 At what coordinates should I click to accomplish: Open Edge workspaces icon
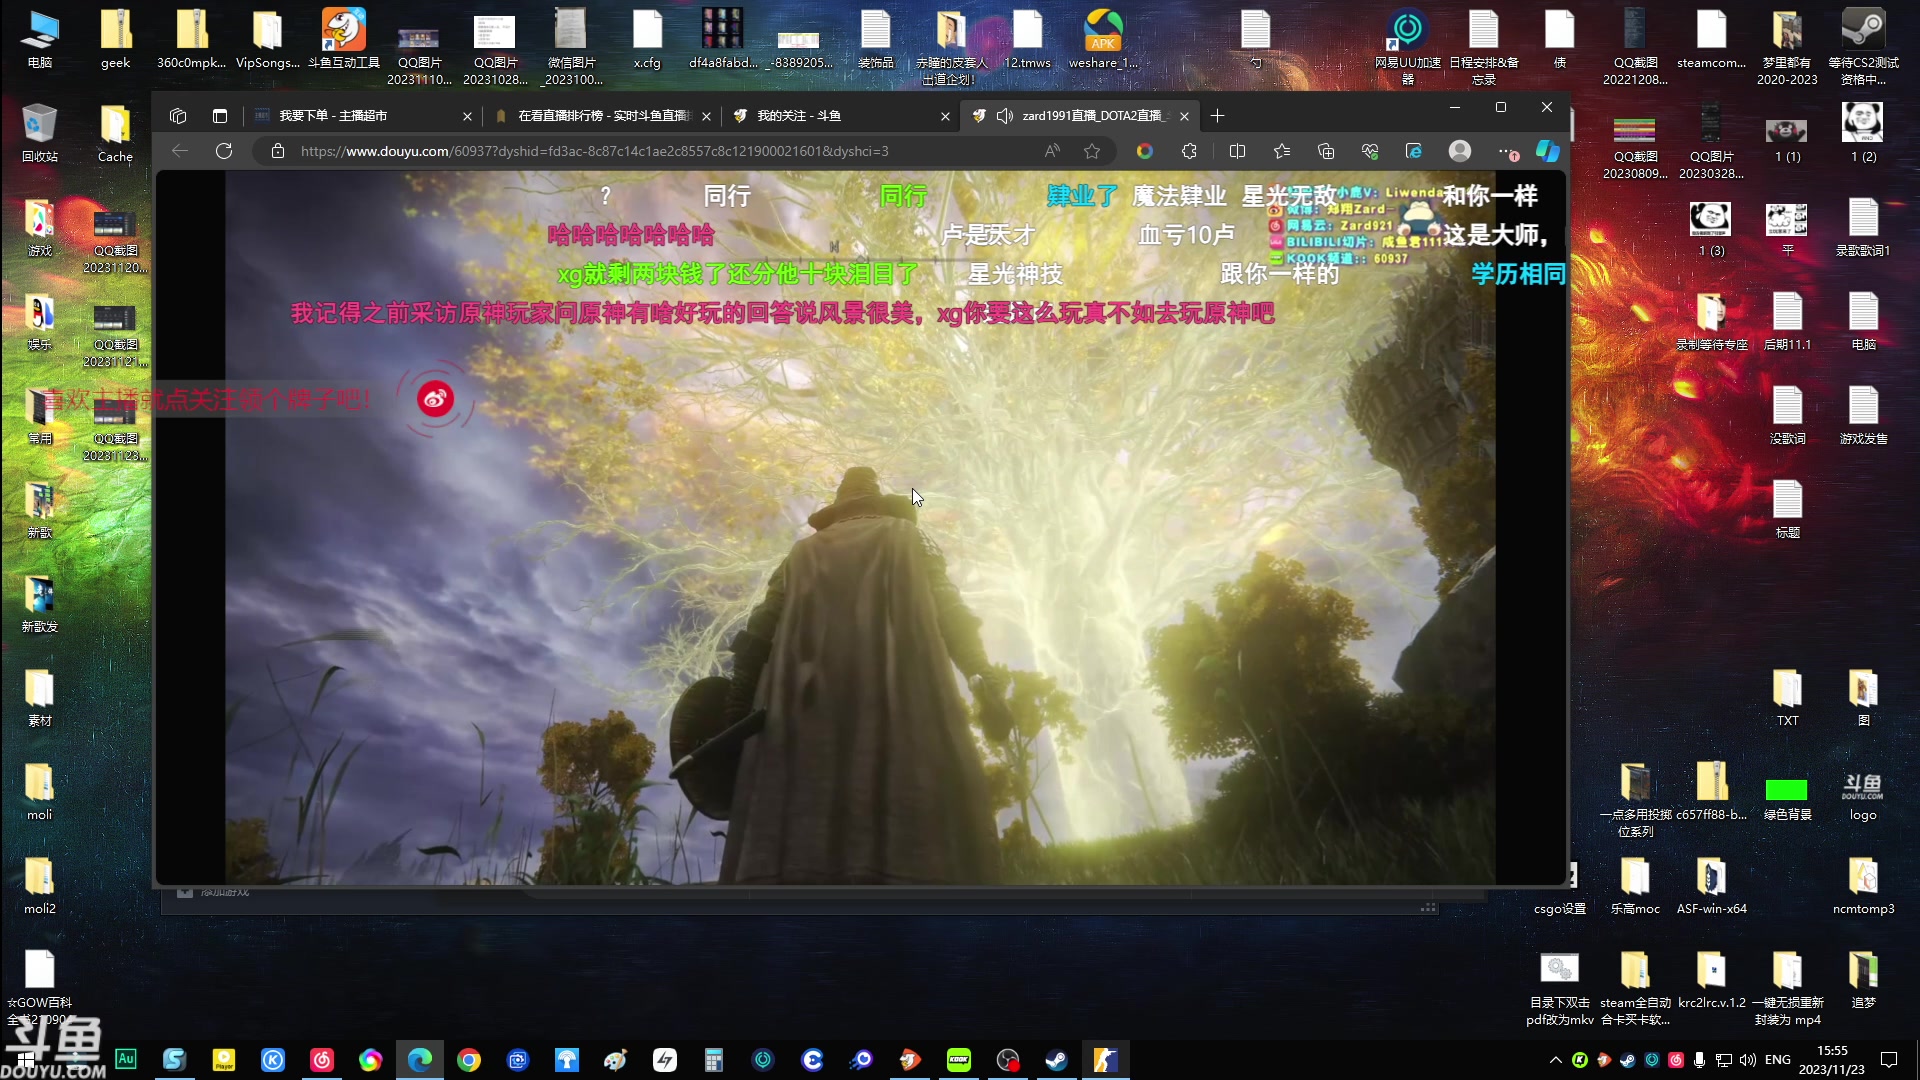pos(178,116)
